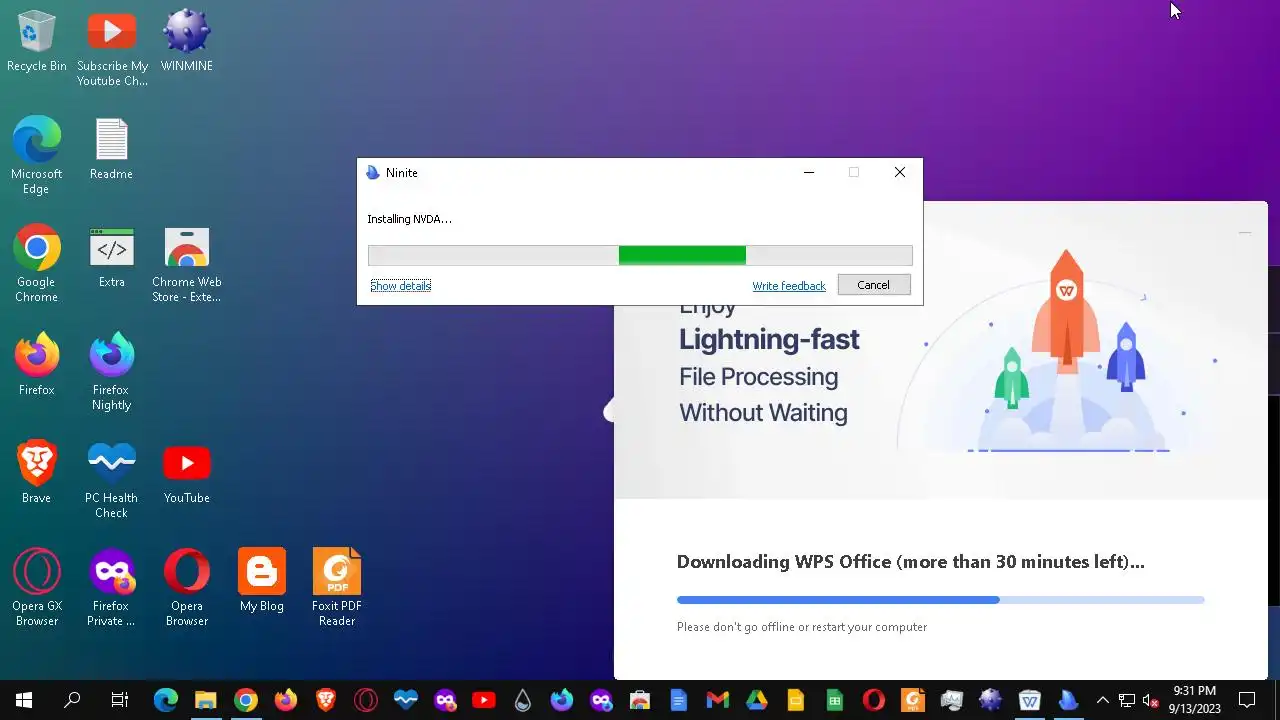The image size is (1280, 720).
Task: Click Write feedback link in Ninite
Action: tap(789, 286)
